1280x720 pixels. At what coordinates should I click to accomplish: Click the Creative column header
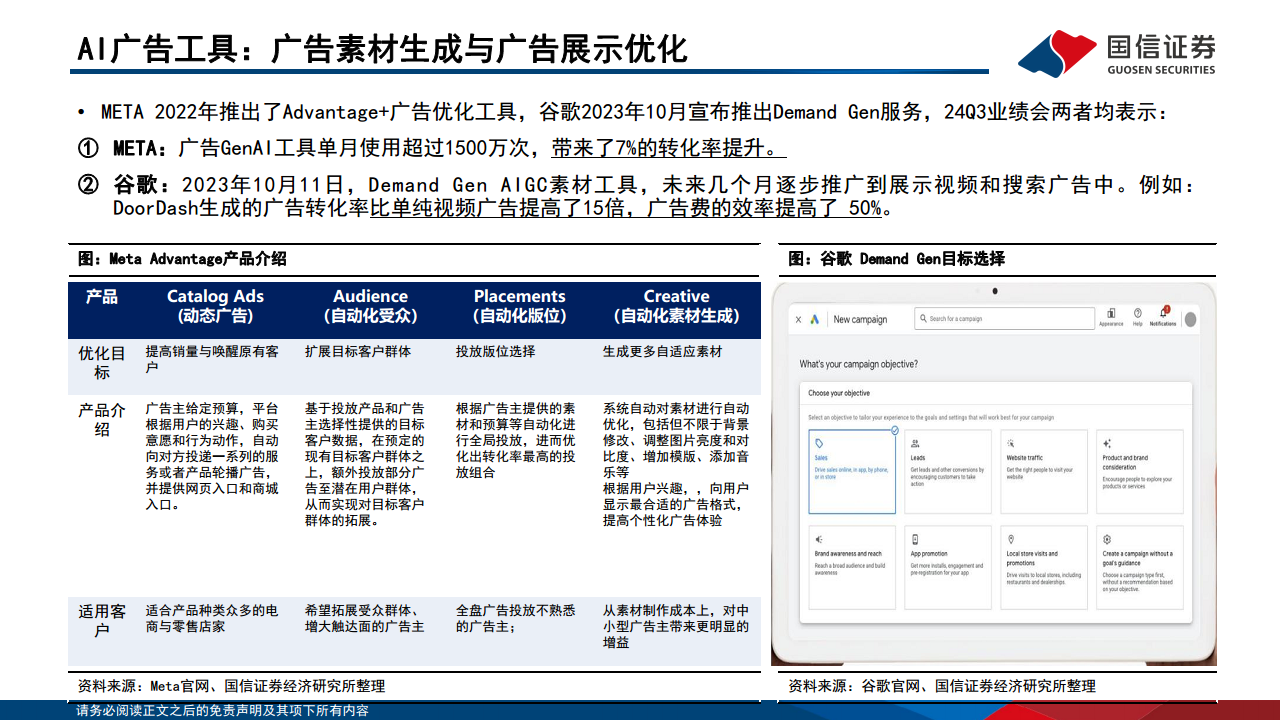[677, 306]
